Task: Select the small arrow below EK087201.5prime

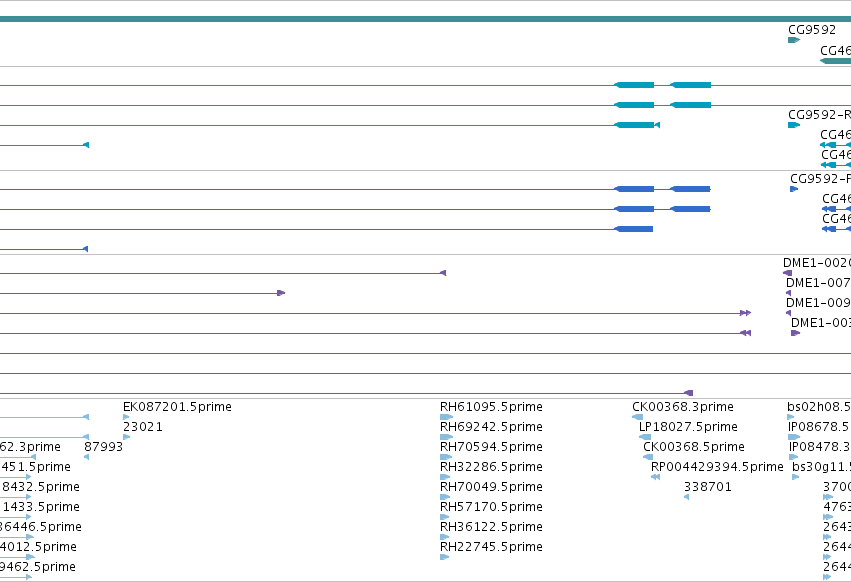Action: pos(126,417)
